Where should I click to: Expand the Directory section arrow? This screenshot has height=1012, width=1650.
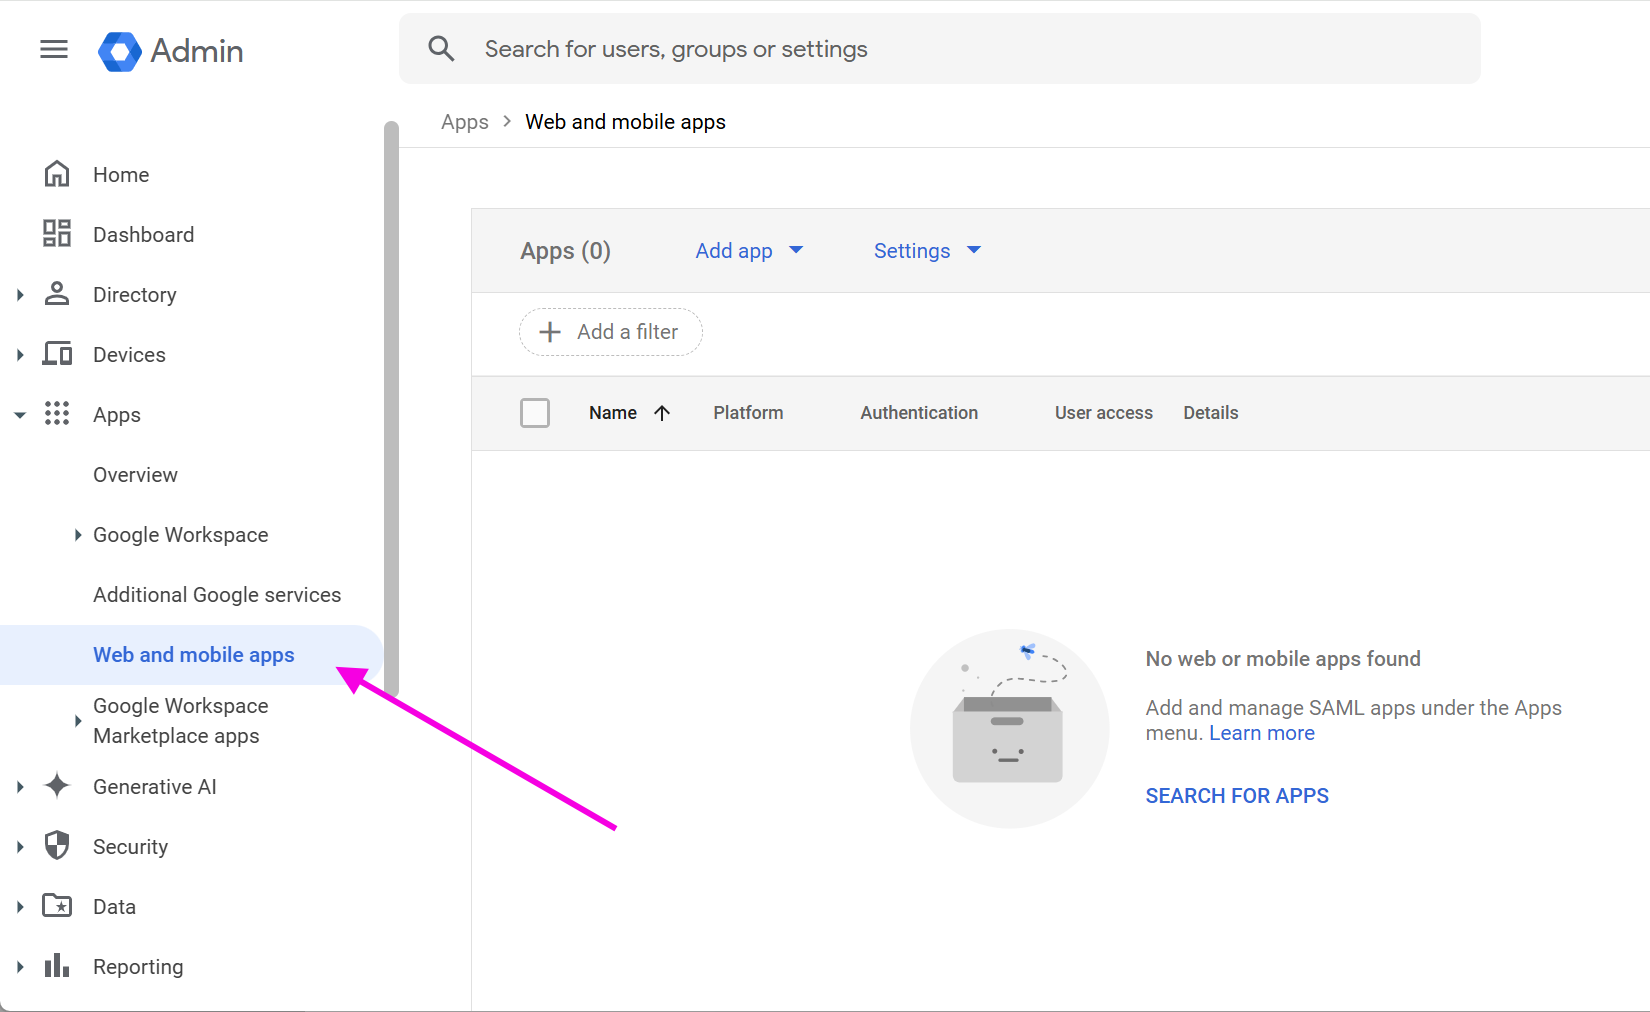(20, 295)
